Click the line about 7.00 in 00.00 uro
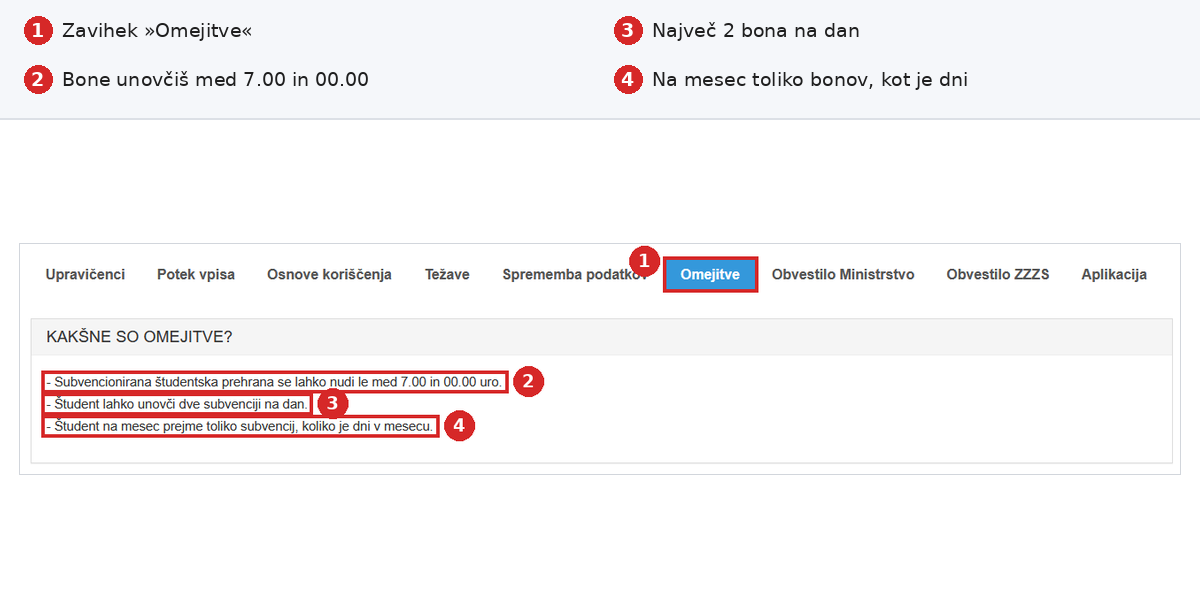Viewport: 1200px width, 600px height. [275, 382]
